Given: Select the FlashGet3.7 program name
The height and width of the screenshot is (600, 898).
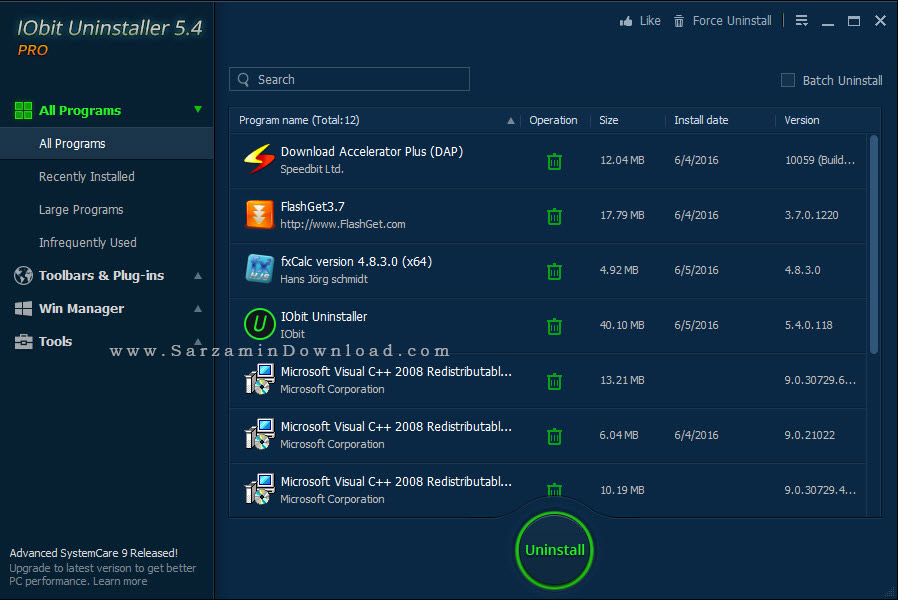Looking at the screenshot, I should (313, 207).
